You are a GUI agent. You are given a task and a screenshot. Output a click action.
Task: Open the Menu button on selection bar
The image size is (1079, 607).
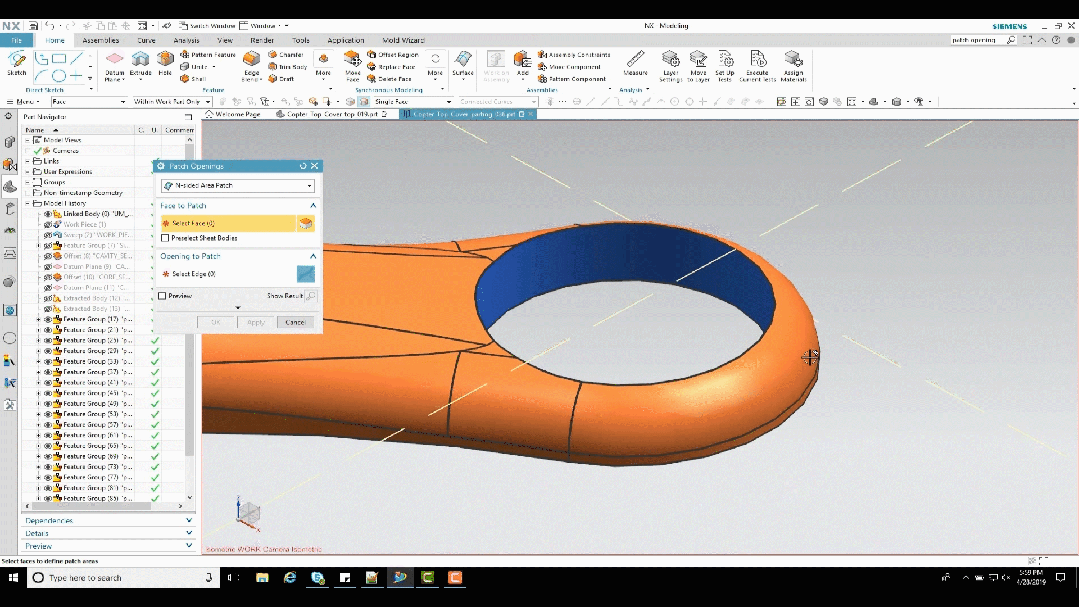[x=24, y=102]
